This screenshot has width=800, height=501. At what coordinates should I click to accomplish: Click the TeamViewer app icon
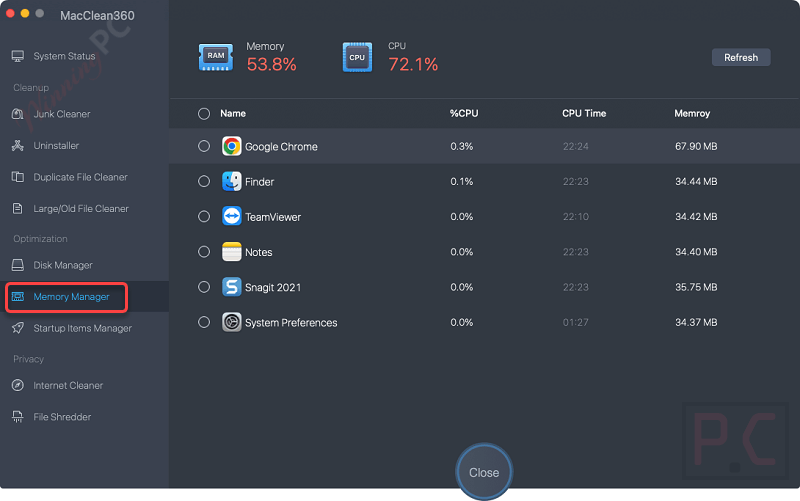(232, 217)
